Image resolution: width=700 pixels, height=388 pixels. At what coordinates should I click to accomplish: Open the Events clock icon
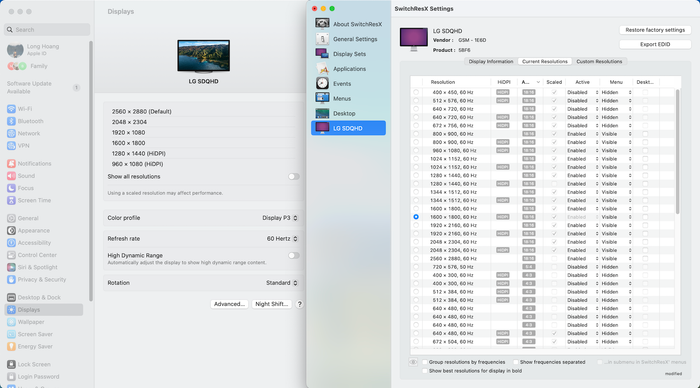[322, 83]
